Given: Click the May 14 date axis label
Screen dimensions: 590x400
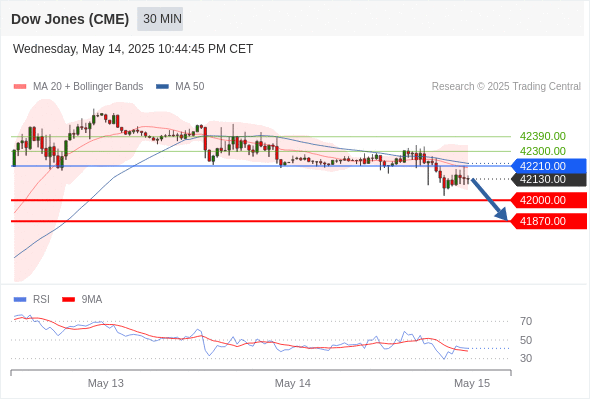Looking at the screenshot, I should coord(293,383).
